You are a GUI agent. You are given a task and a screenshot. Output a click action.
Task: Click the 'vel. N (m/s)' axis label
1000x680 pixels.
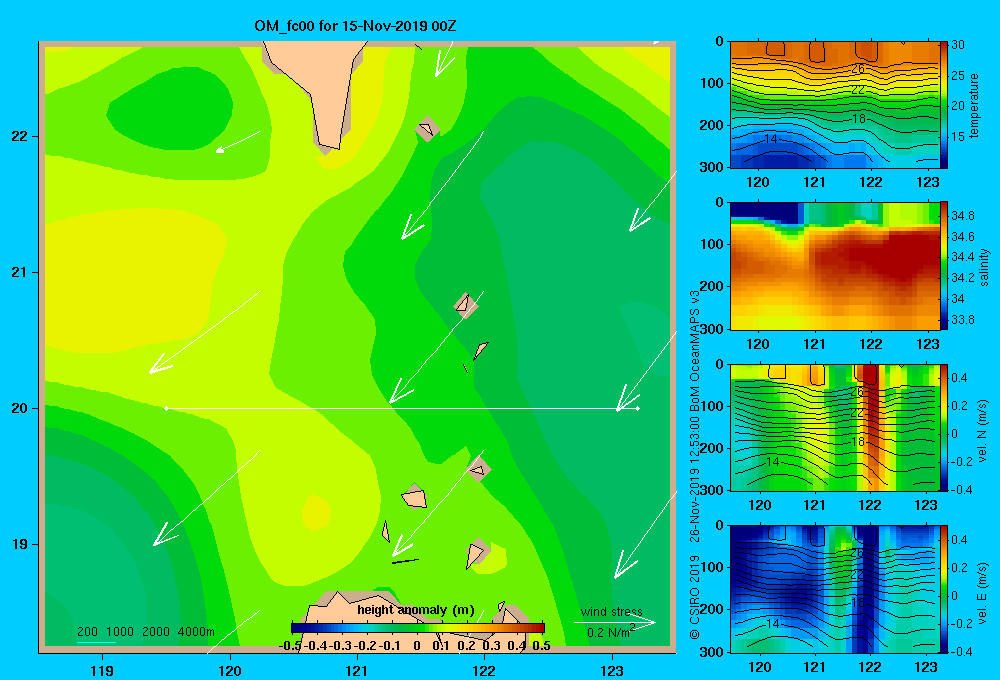[983, 431]
